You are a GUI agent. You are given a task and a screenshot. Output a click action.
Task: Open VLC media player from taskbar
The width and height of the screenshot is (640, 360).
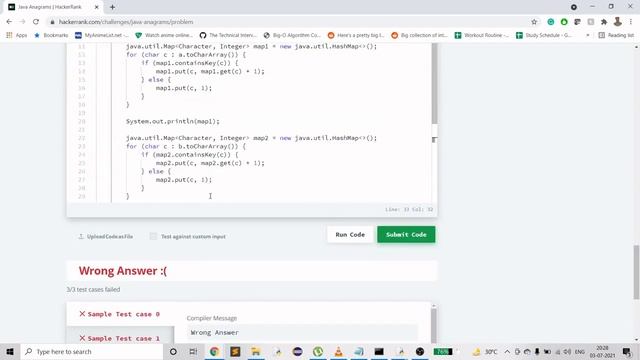click(x=338, y=351)
